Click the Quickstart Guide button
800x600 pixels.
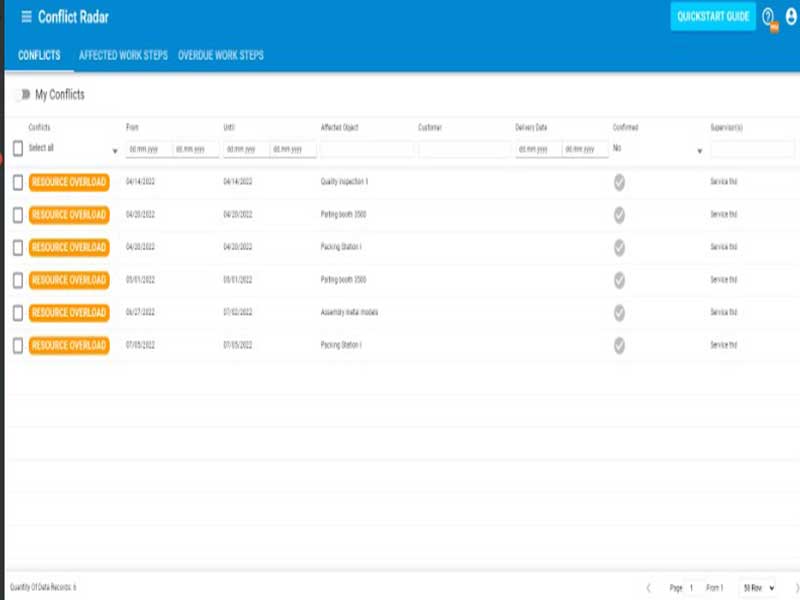[x=713, y=17]
